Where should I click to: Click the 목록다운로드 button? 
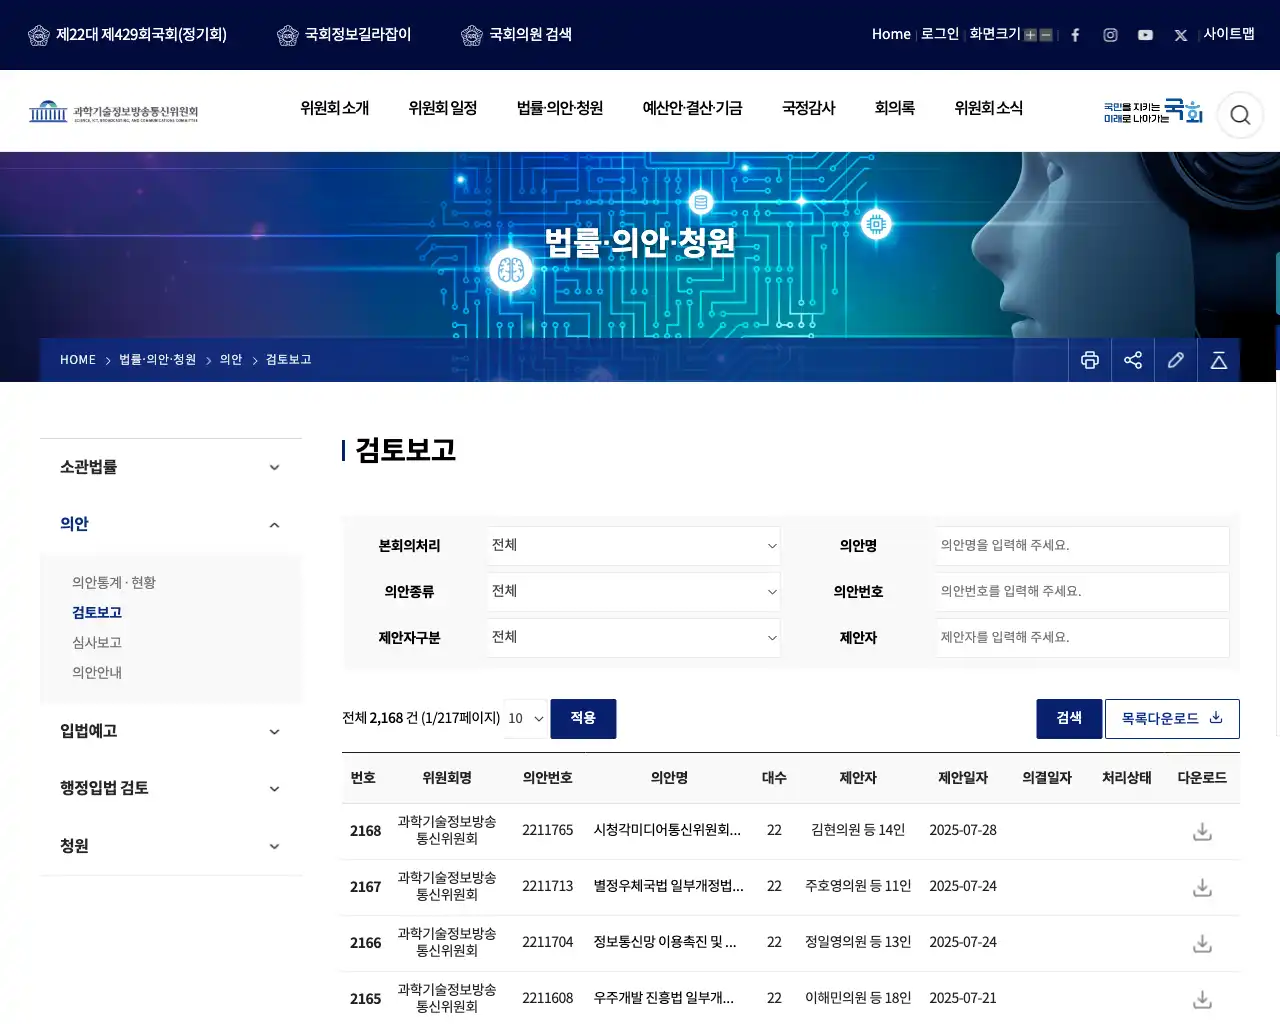(1172, 719)
